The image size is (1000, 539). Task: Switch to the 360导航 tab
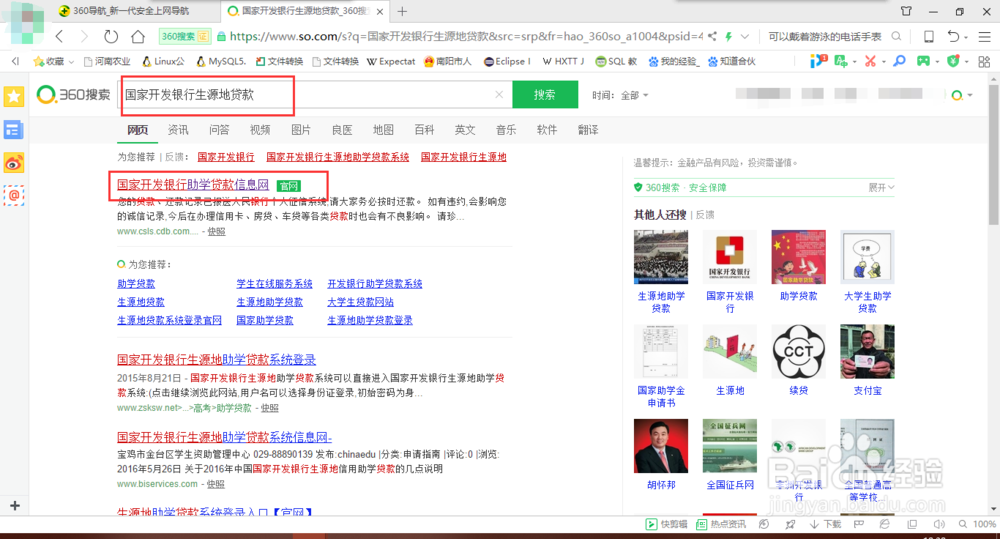coord(131,11)
